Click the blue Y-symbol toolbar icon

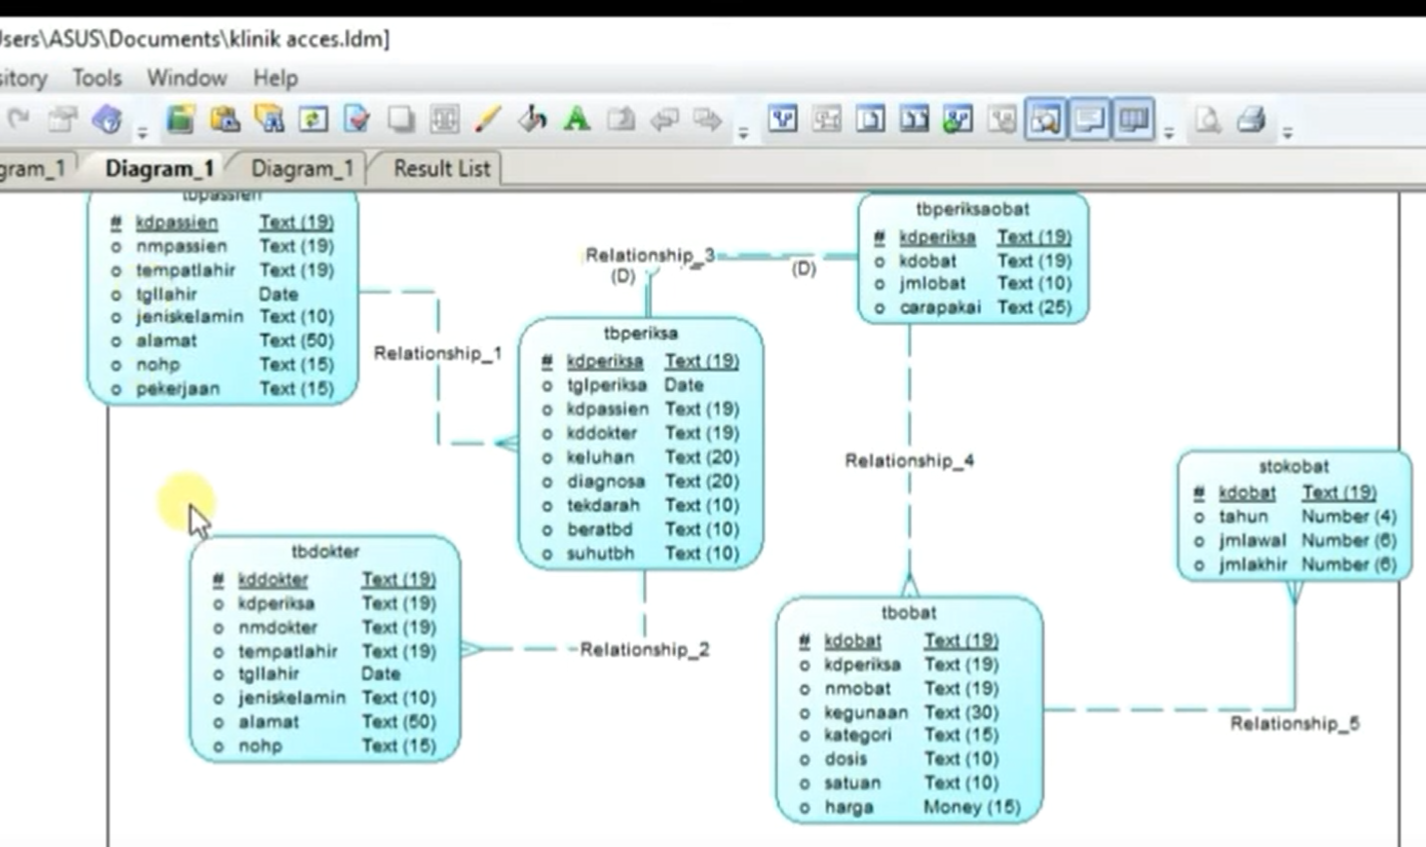783,120
